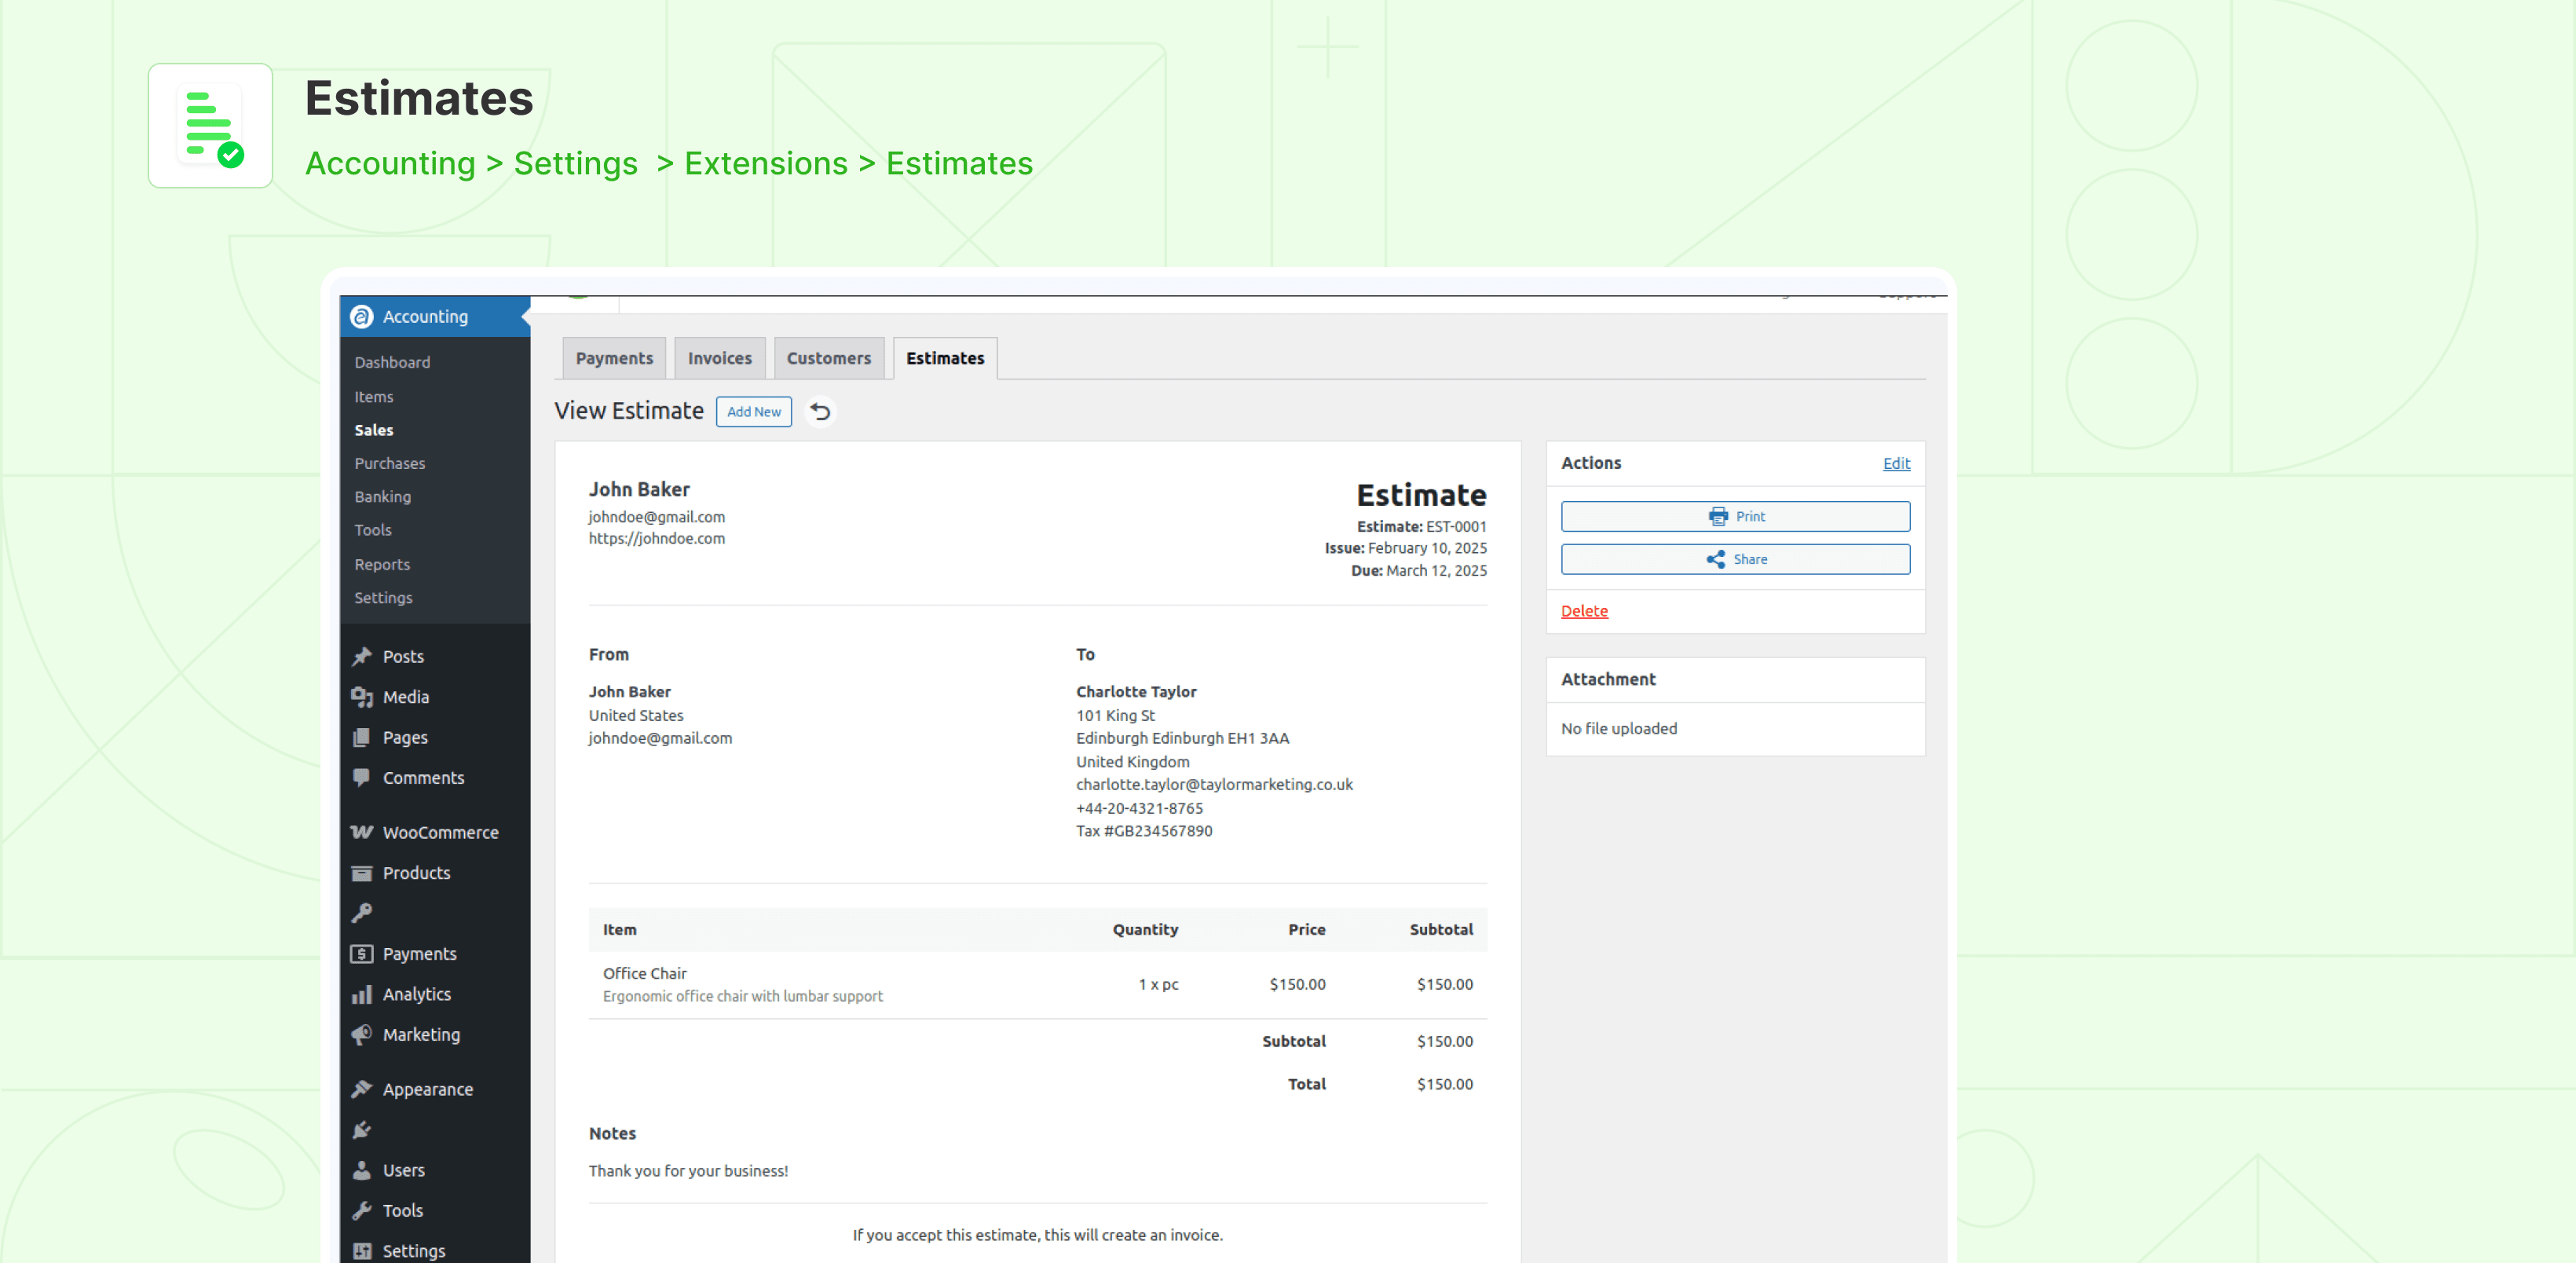The height and width of the screenshot is (1263, 2576).
Task: Click the Share button label
Action: pyautogui.click(x=1750, y=559)
